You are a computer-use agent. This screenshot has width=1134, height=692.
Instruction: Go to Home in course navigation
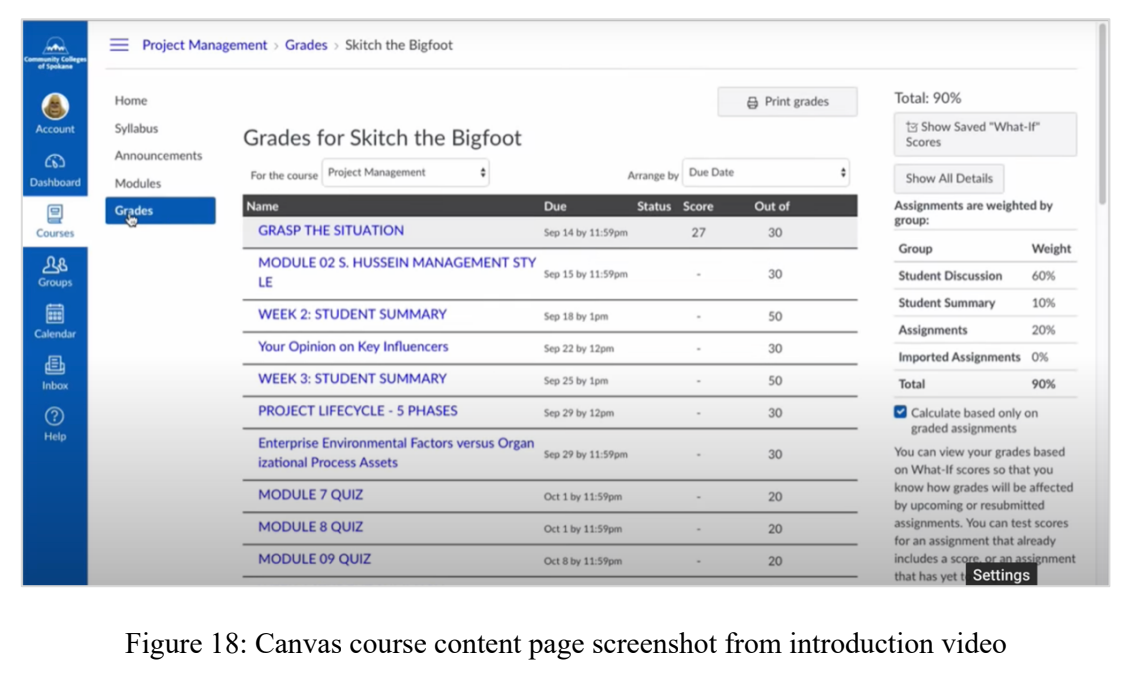(x=131, y=101)
